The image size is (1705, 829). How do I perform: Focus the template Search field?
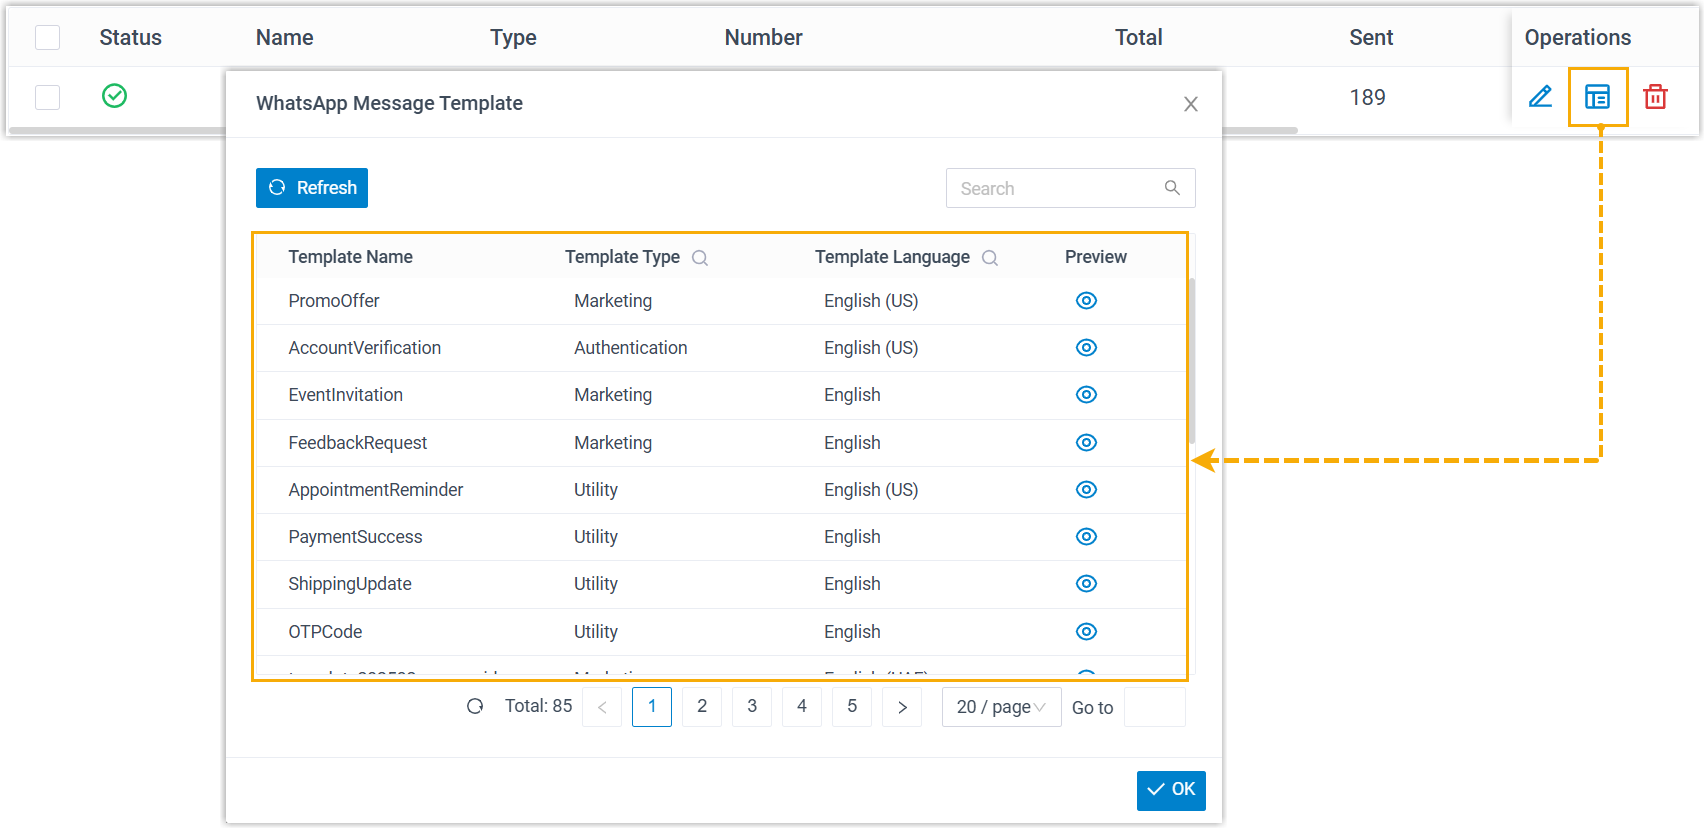pyautogui.click(x=1058, y=188)
